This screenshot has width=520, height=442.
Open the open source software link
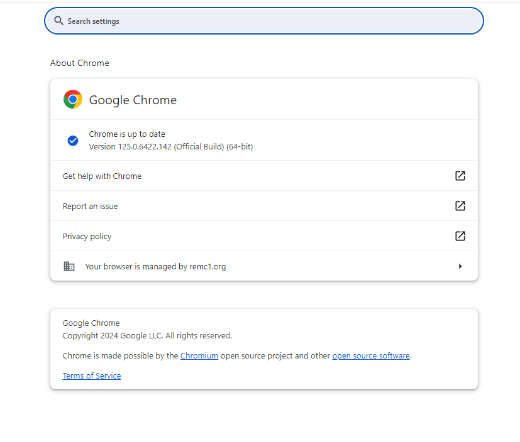[371, 356]
